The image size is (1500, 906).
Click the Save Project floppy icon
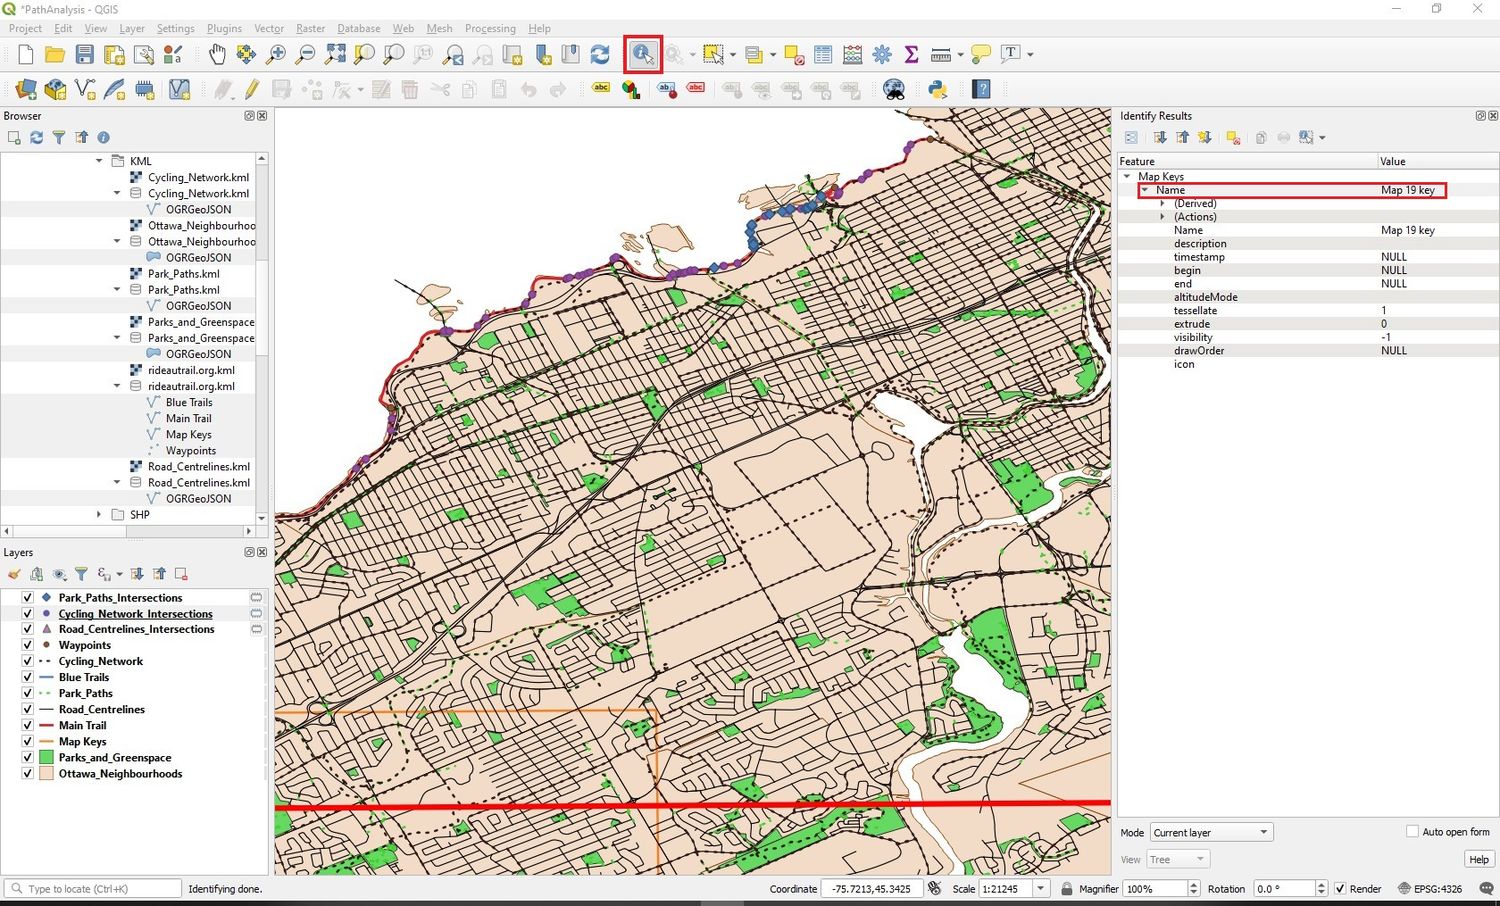coord(85,54)
